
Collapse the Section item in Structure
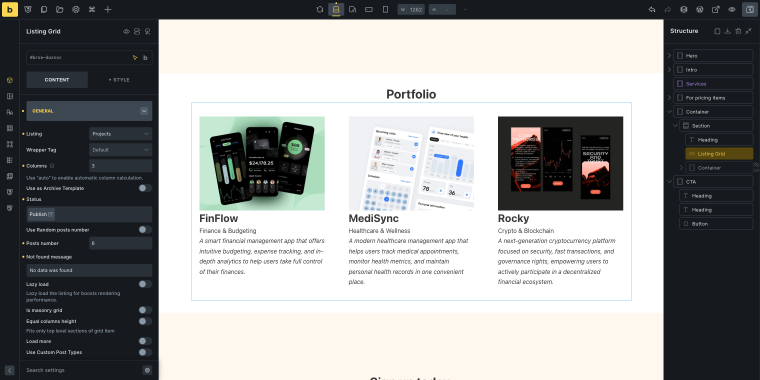click(675, 126)
